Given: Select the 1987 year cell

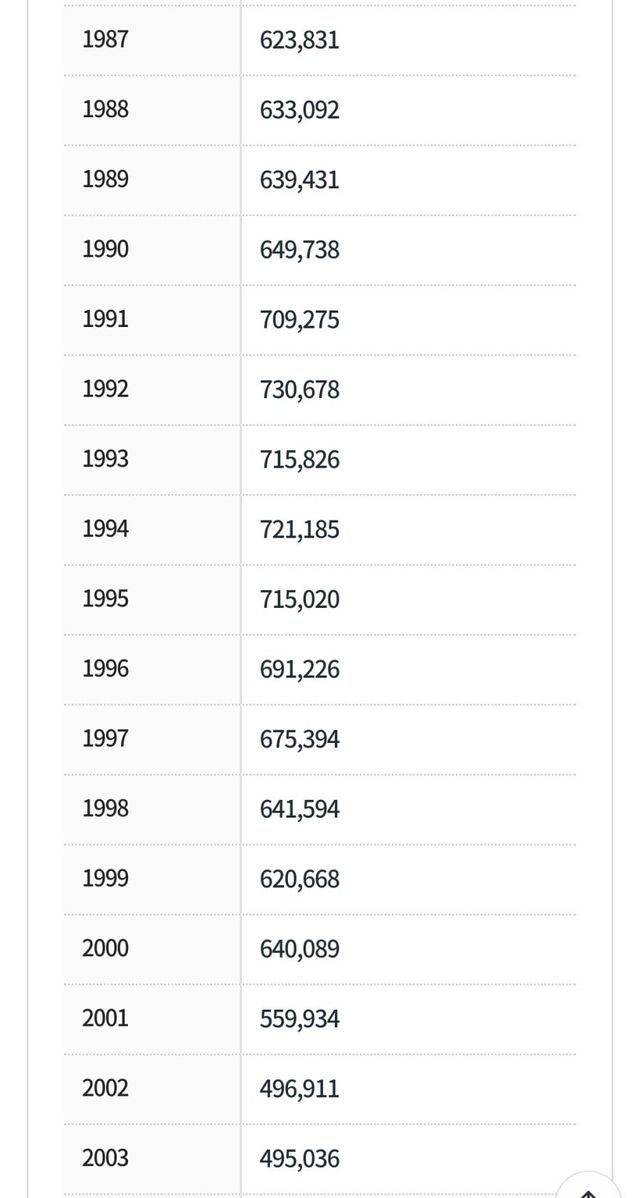Looking at the screenshot, I should (x=105, y=40).
